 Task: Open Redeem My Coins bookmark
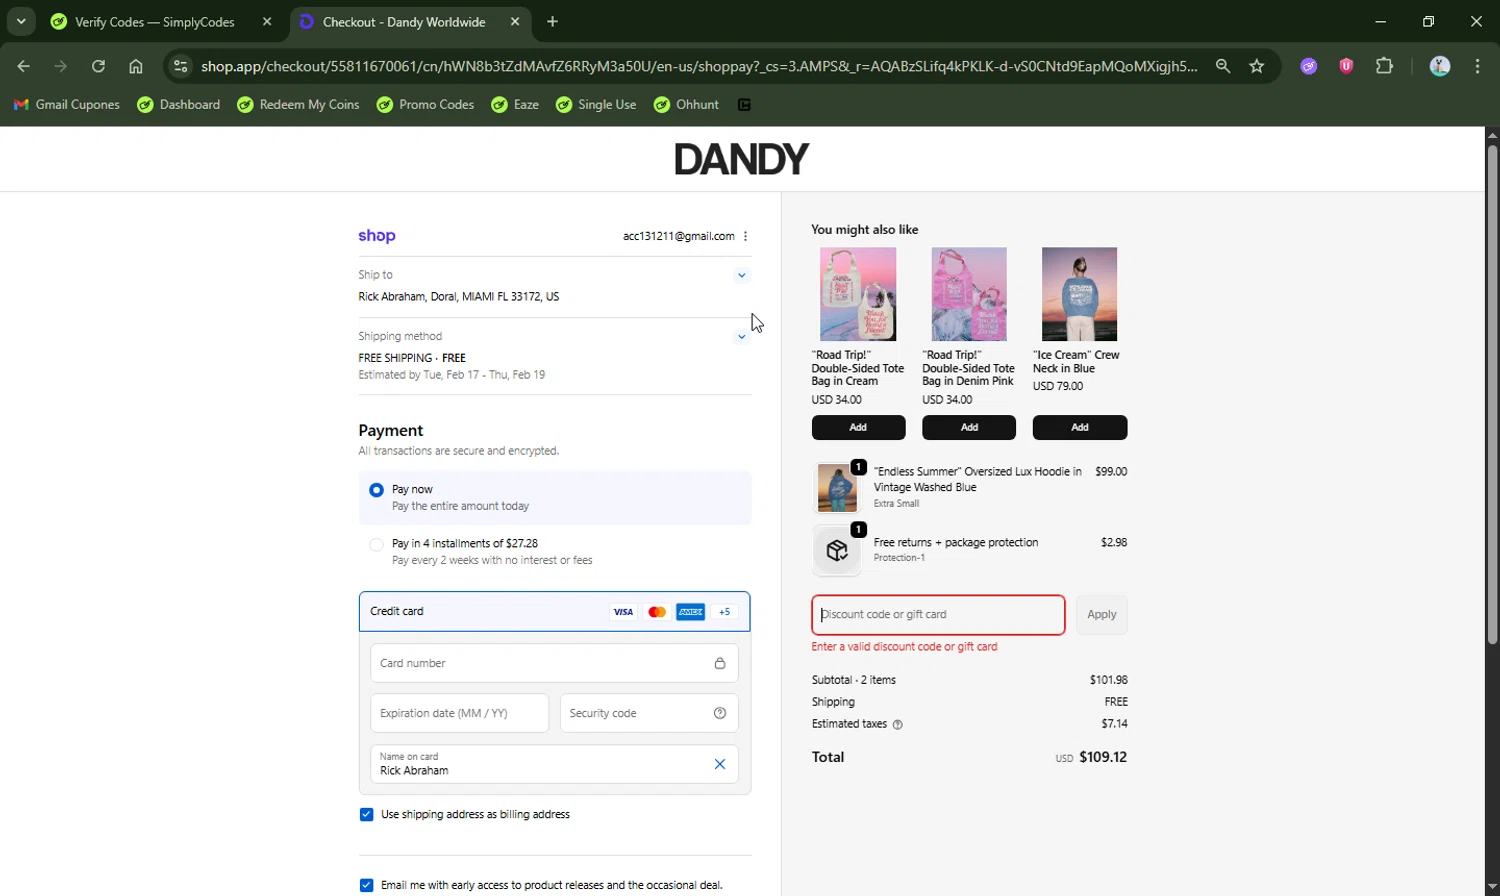coord(298,105)
